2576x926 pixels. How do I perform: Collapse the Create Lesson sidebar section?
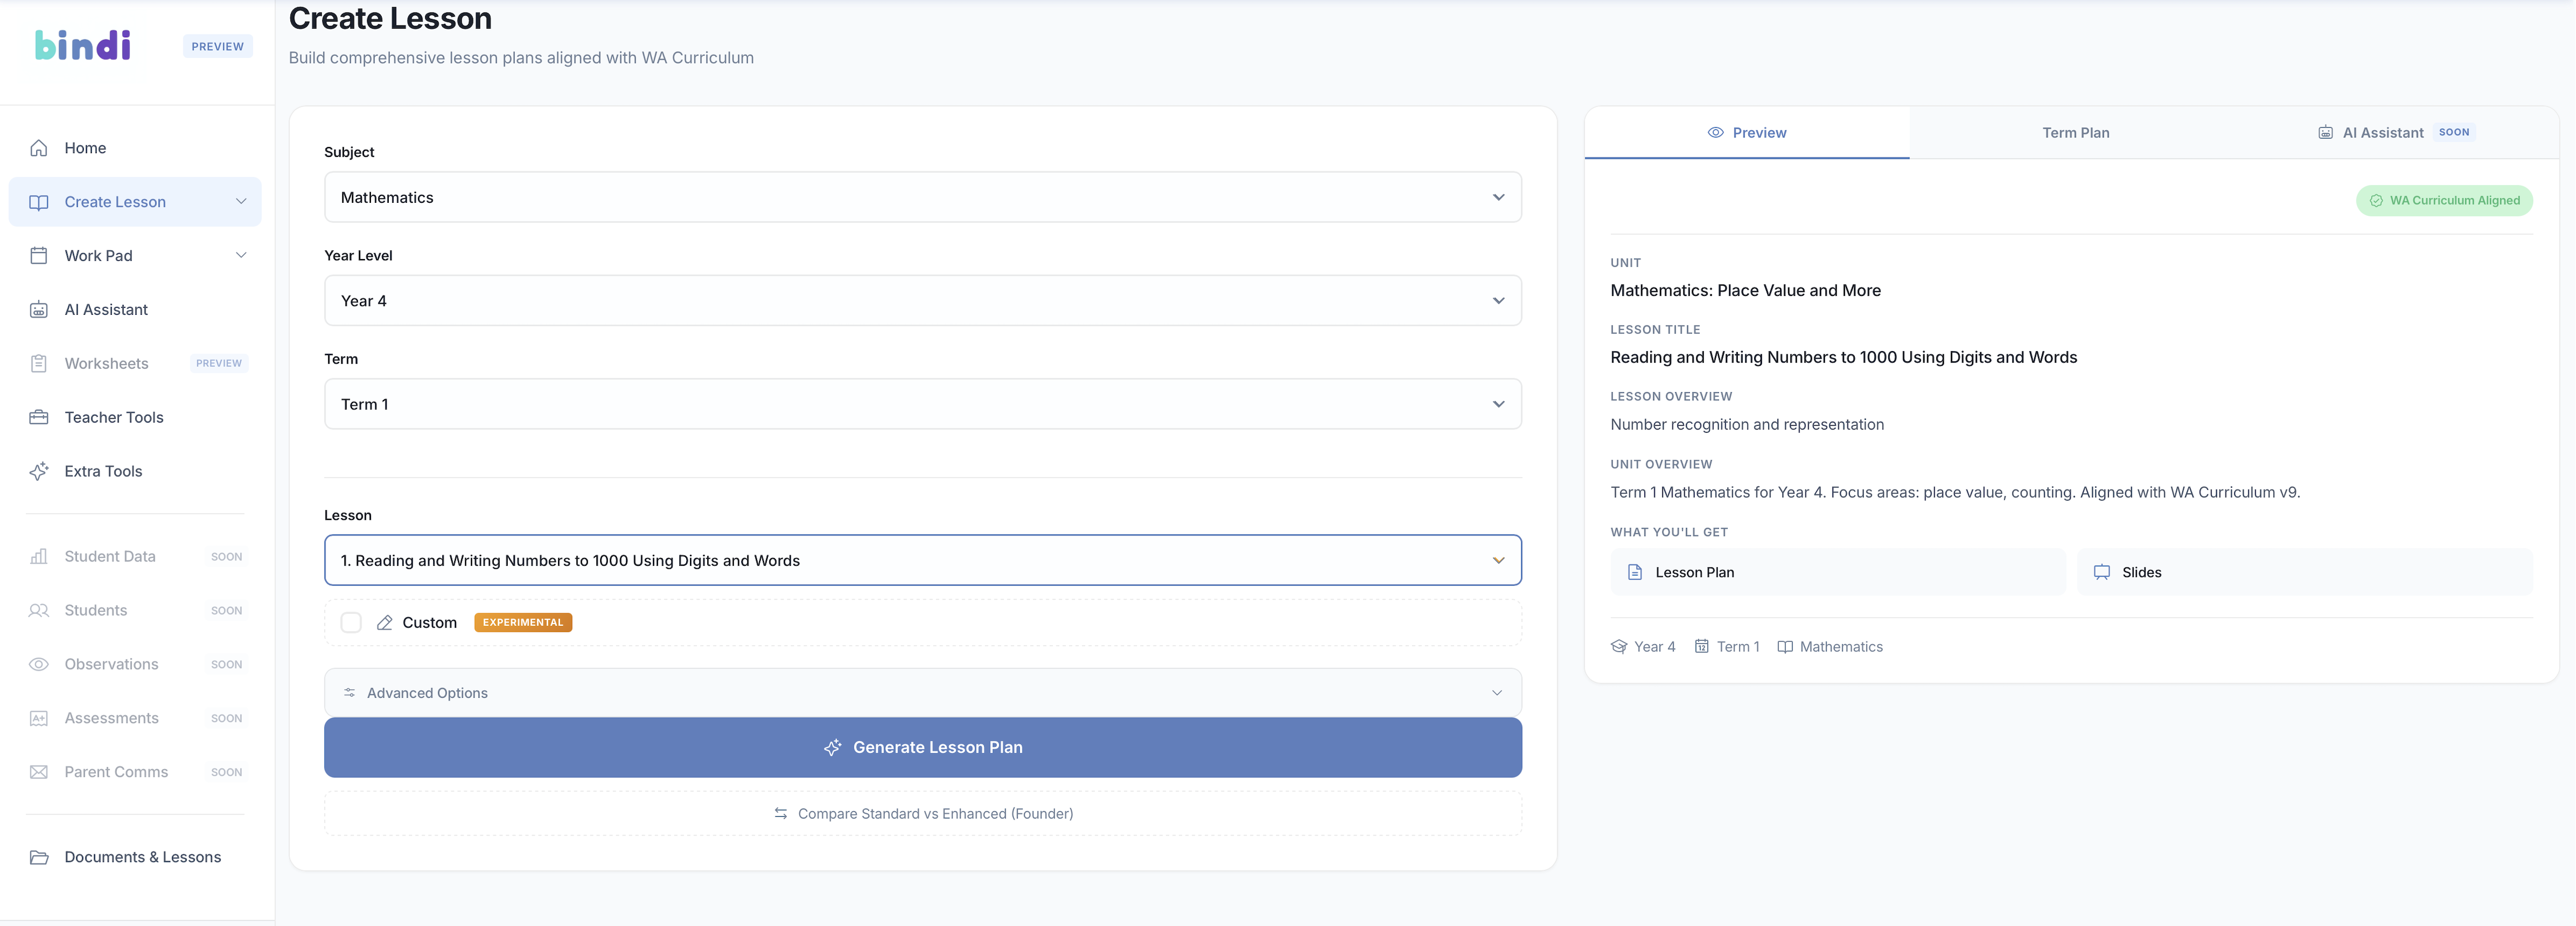[x=241, y=201]
